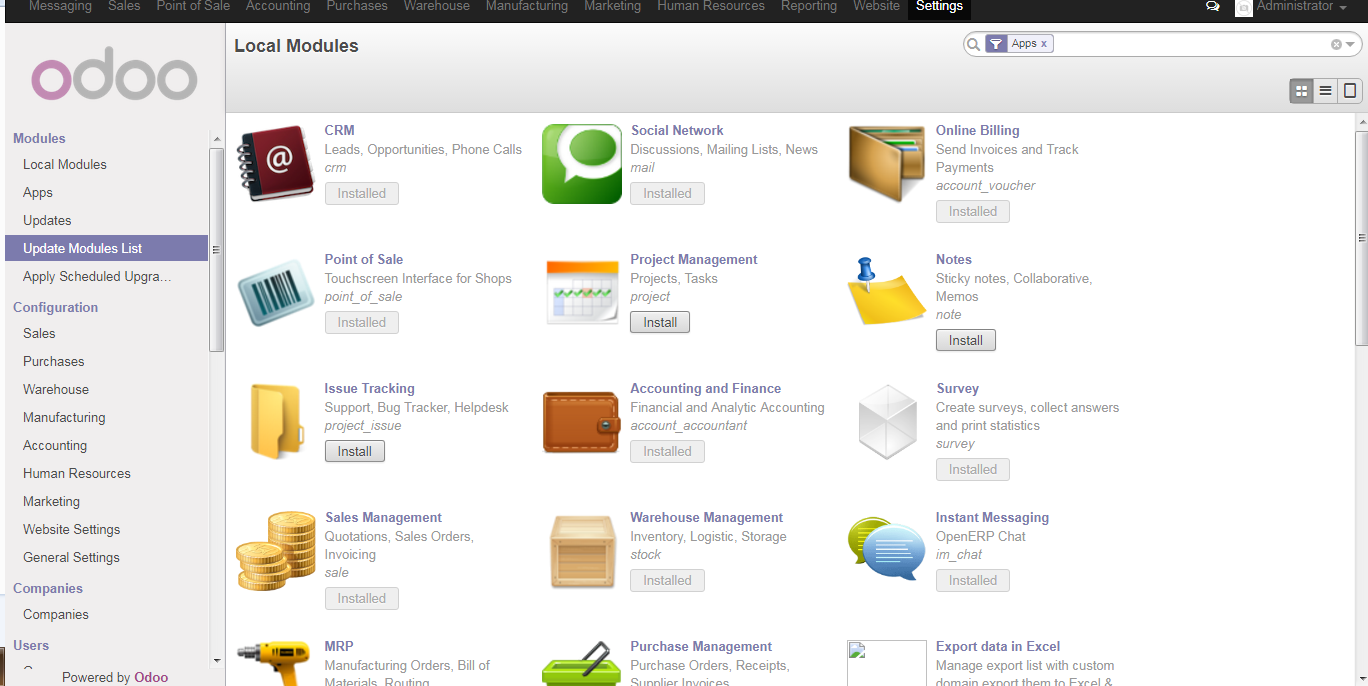Open the Survey cube icon
Image resolution: width=1368 pixels, height=686 pixels.
pyautogui.click(x=887, y=422)
